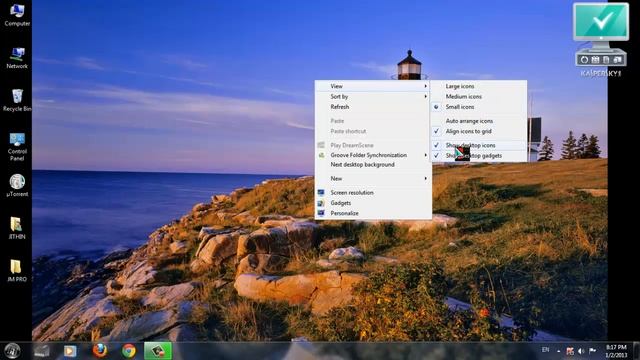Image resolution: width=640 pixels, height=360 pixels.
Task: Expand the New submenu
Action: (x=373, y=178)
